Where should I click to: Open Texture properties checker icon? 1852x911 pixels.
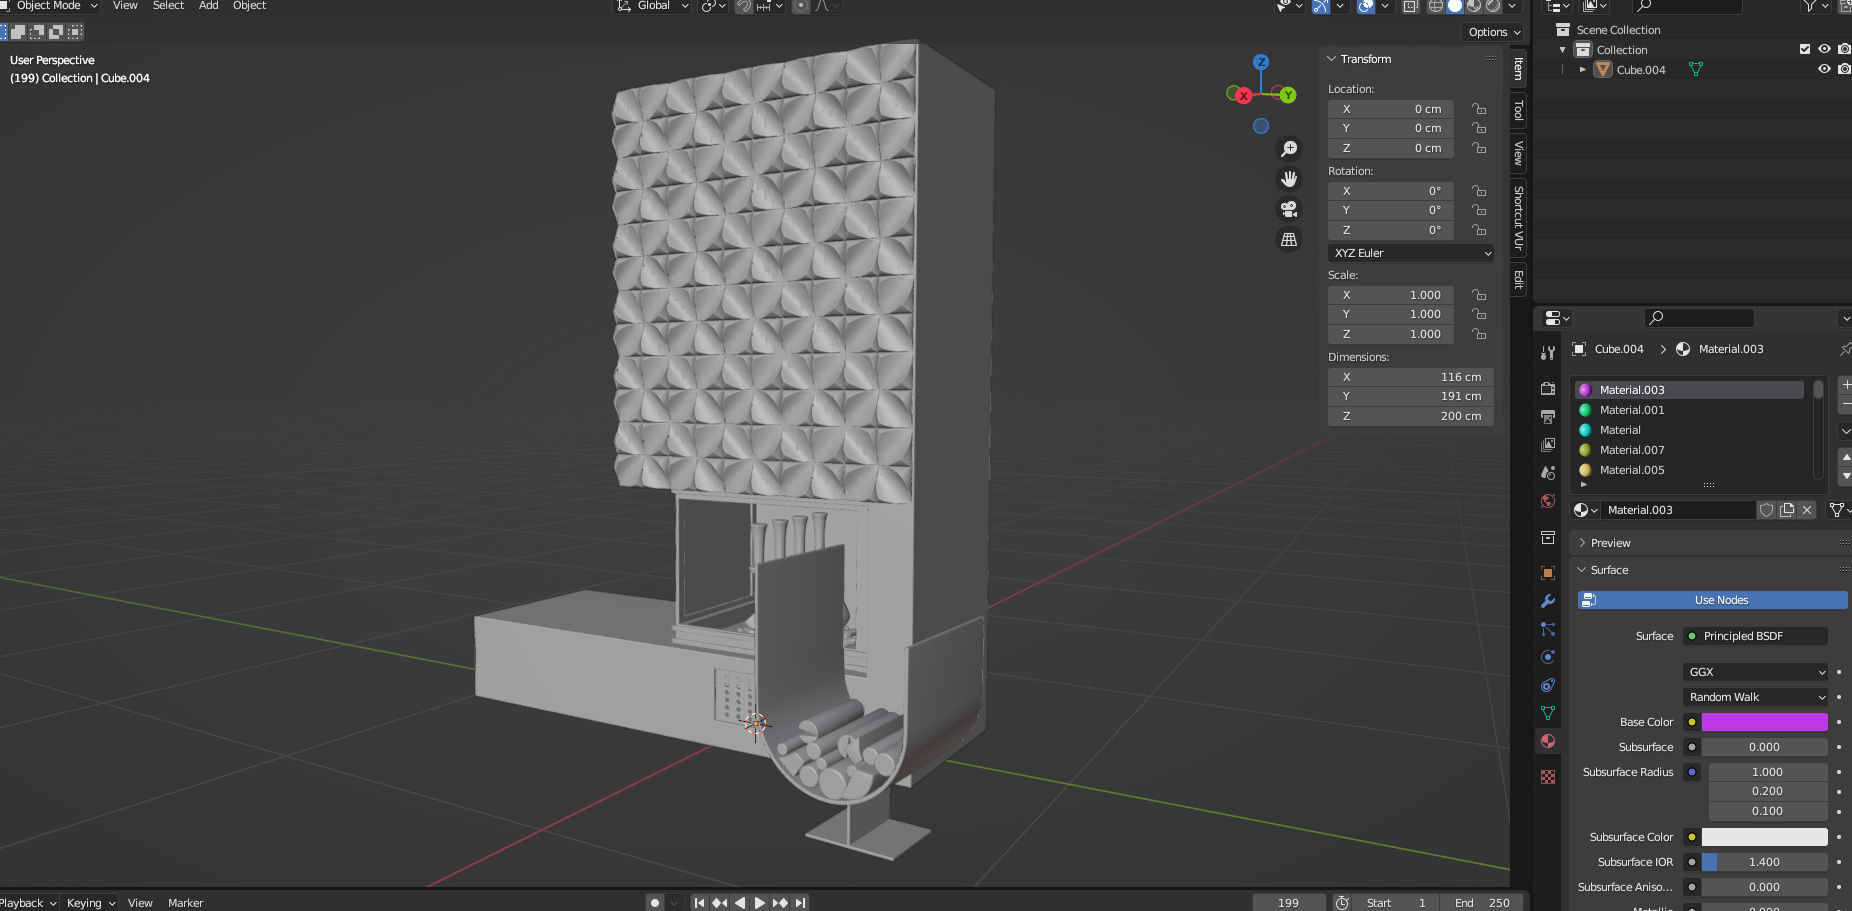point(1548,777)
